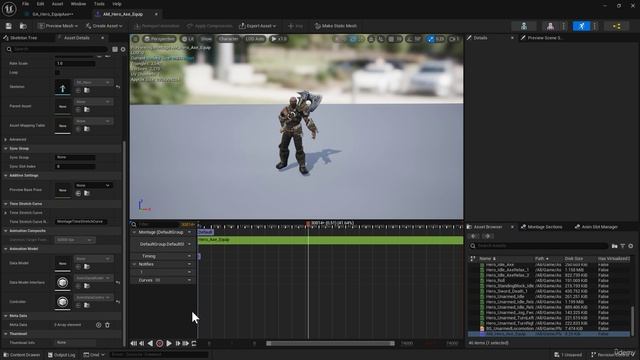Open the Export Asset dropdown
The height and width of the screenshot is (360, 640).
[258, 26]
